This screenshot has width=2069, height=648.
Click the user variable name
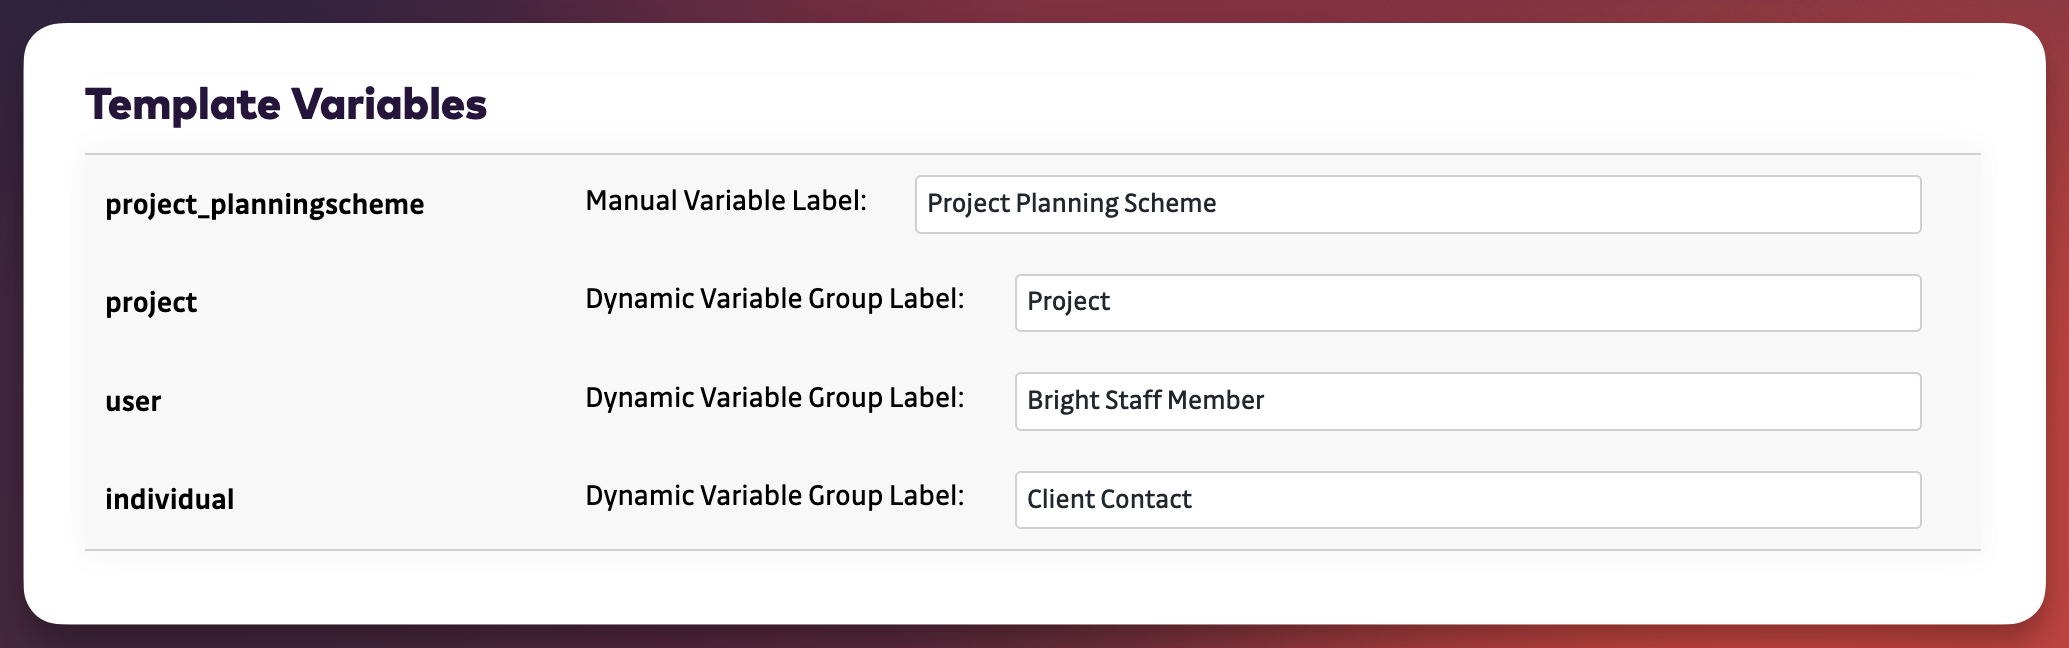(133, 401)
